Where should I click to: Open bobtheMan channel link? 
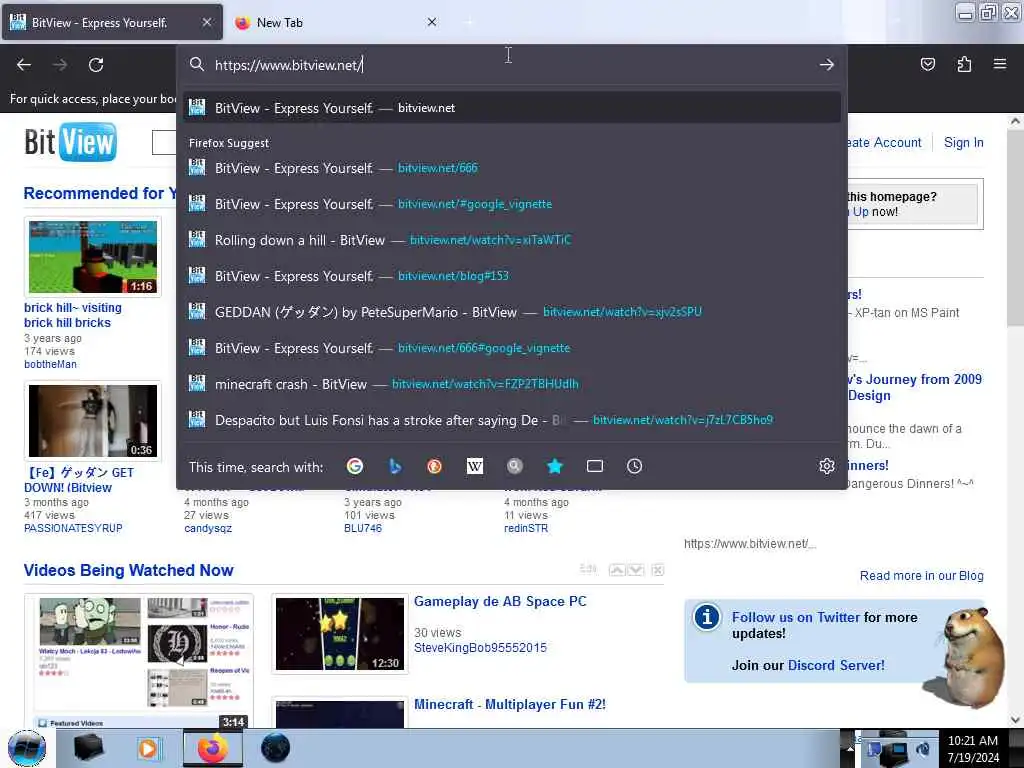tap(50, 364)
